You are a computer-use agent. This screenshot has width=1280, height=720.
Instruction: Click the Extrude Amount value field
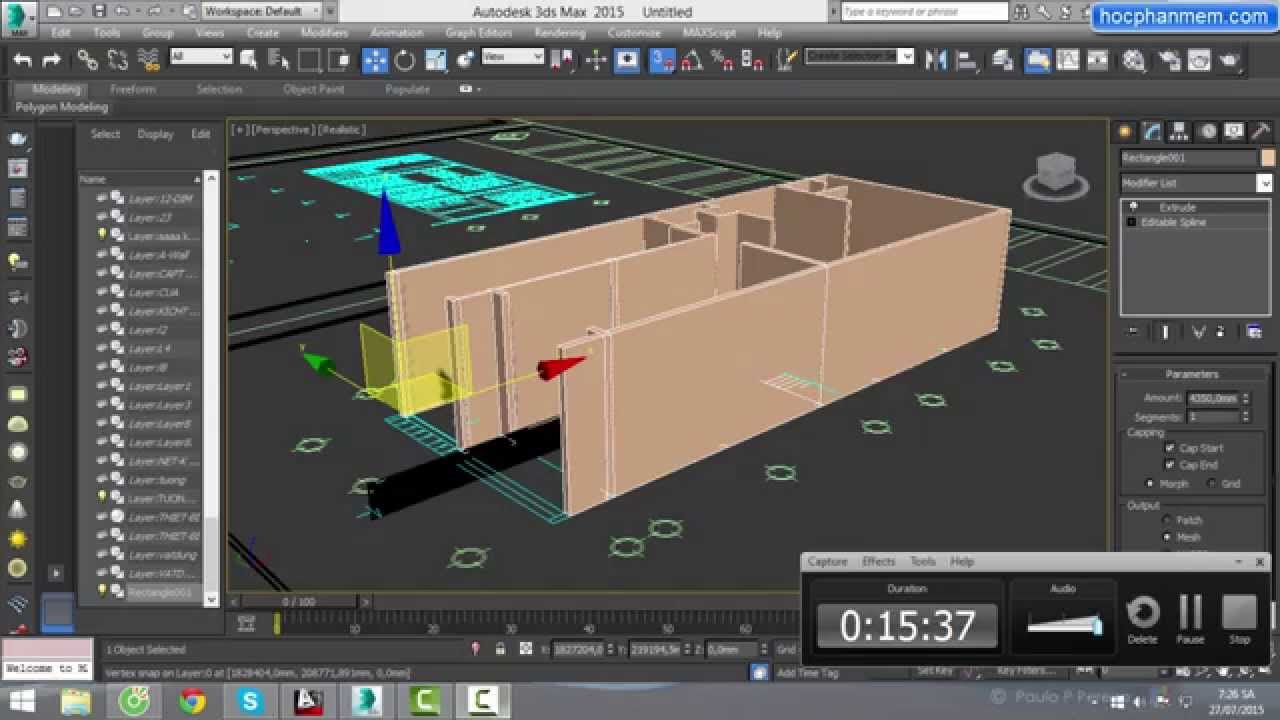1212,398
